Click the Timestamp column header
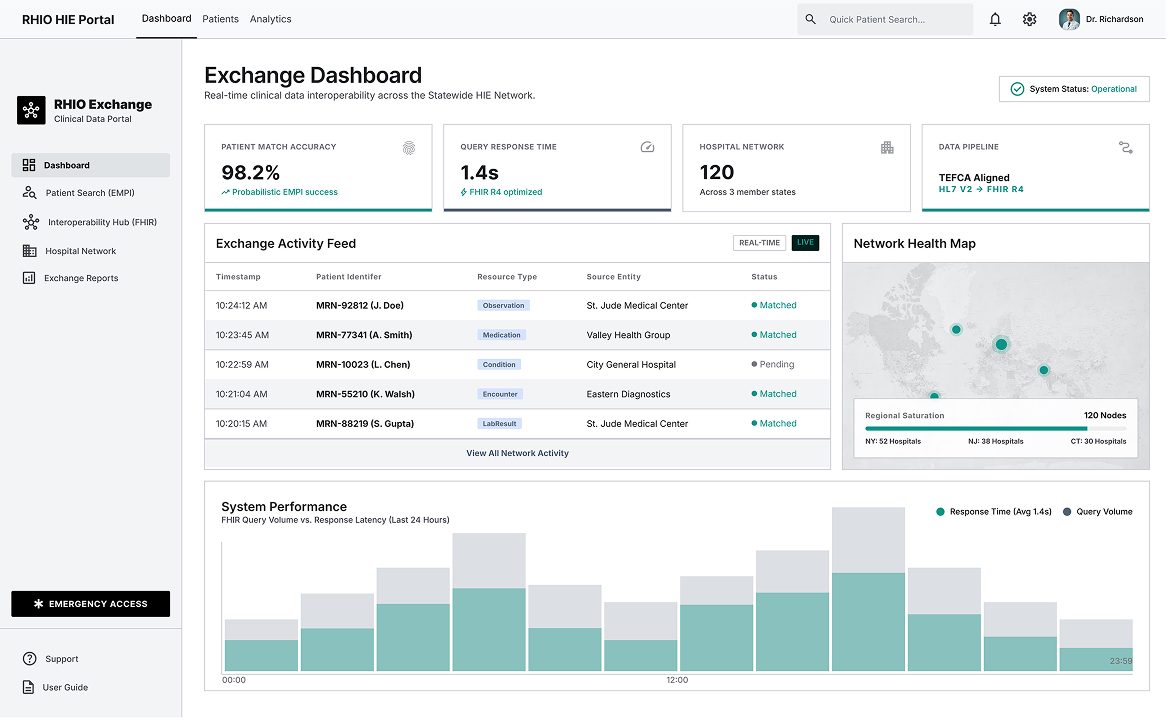 (239, 278)
